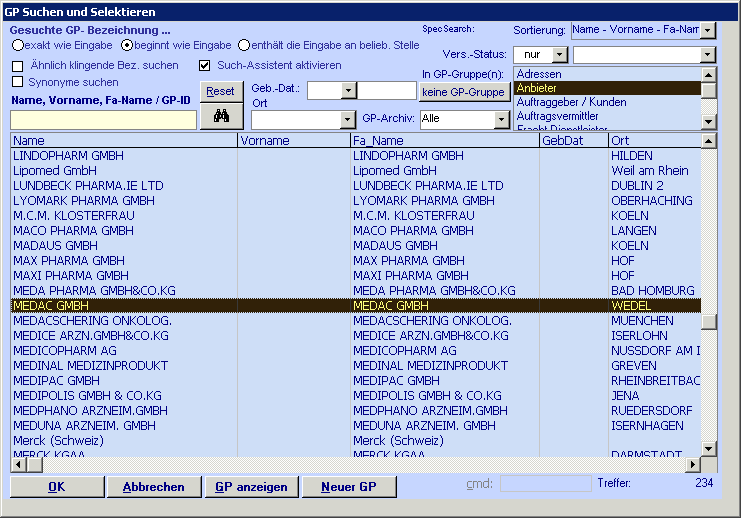Select MAX PHARMA GMBH in Name column

(x=124, y=260)
